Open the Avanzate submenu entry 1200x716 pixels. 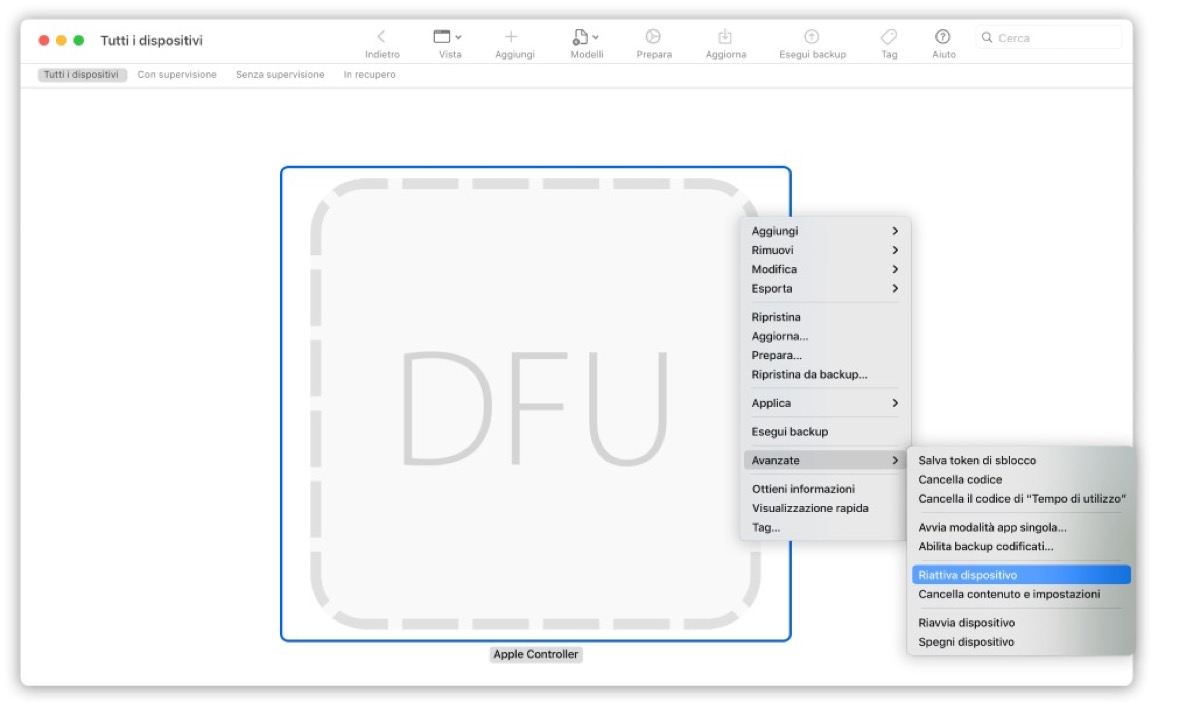click(x=825, y=460)
